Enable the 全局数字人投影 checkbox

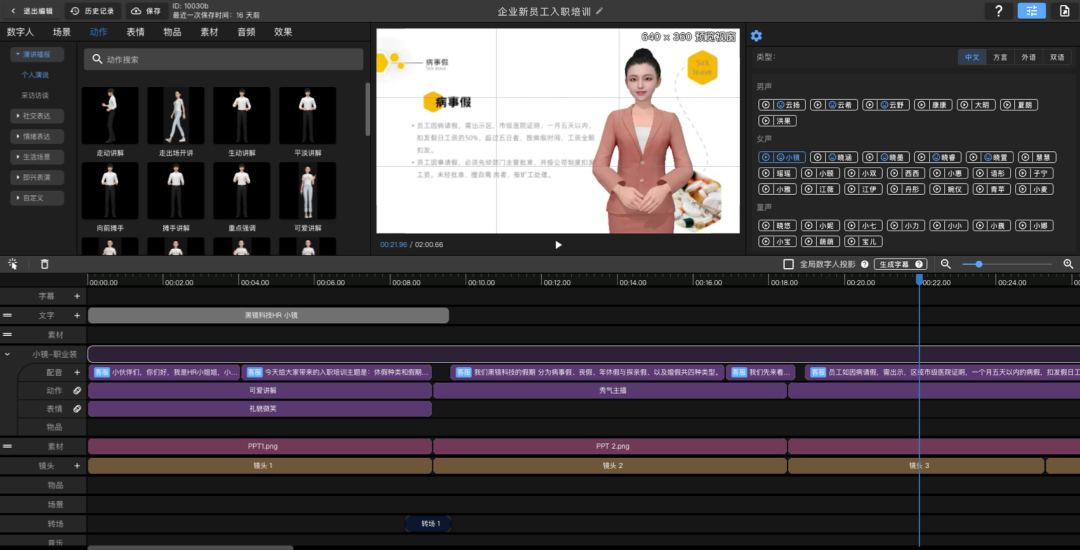point(788,264)
